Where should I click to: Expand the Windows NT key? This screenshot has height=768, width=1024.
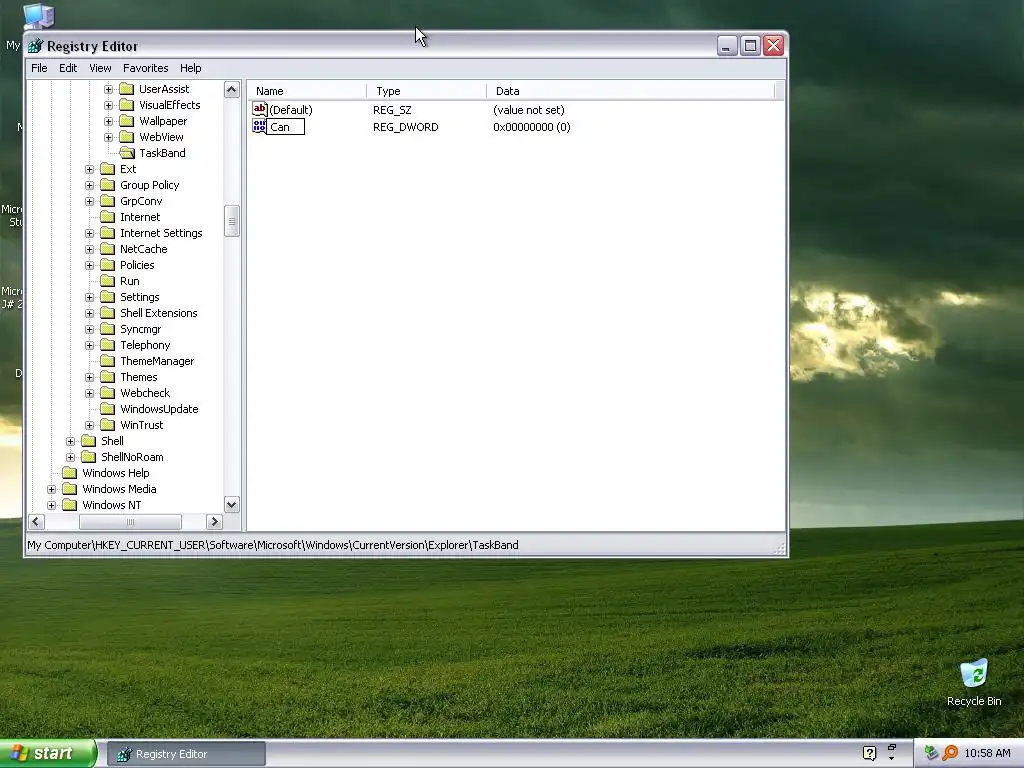click(52, 505)
